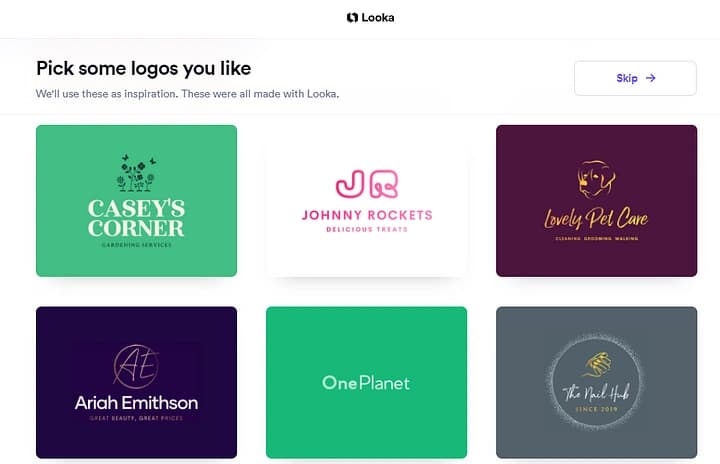Click the Delicious Treats tagline
This screenshot has width=720, height=464.
click(x=367, y=229)
